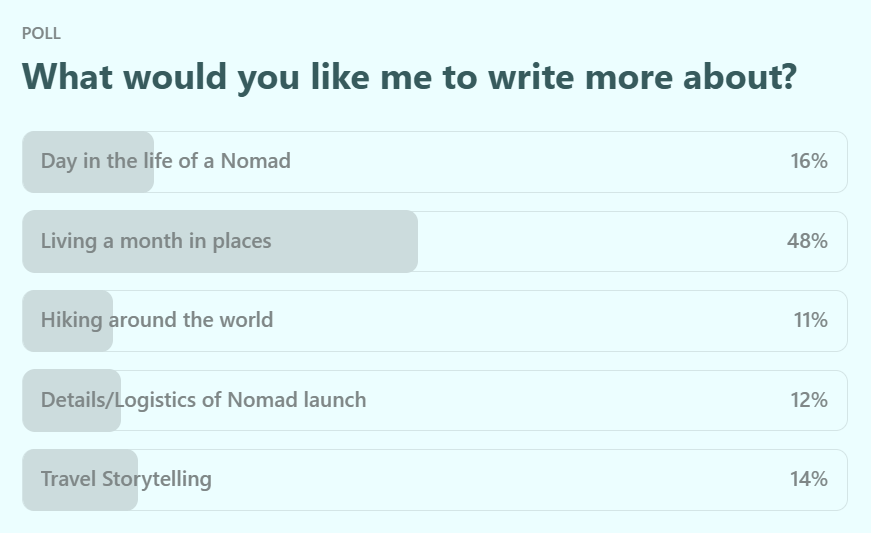Click the 'POLL' label above the question
Screen dimensions: 871x533
[41, 33]
